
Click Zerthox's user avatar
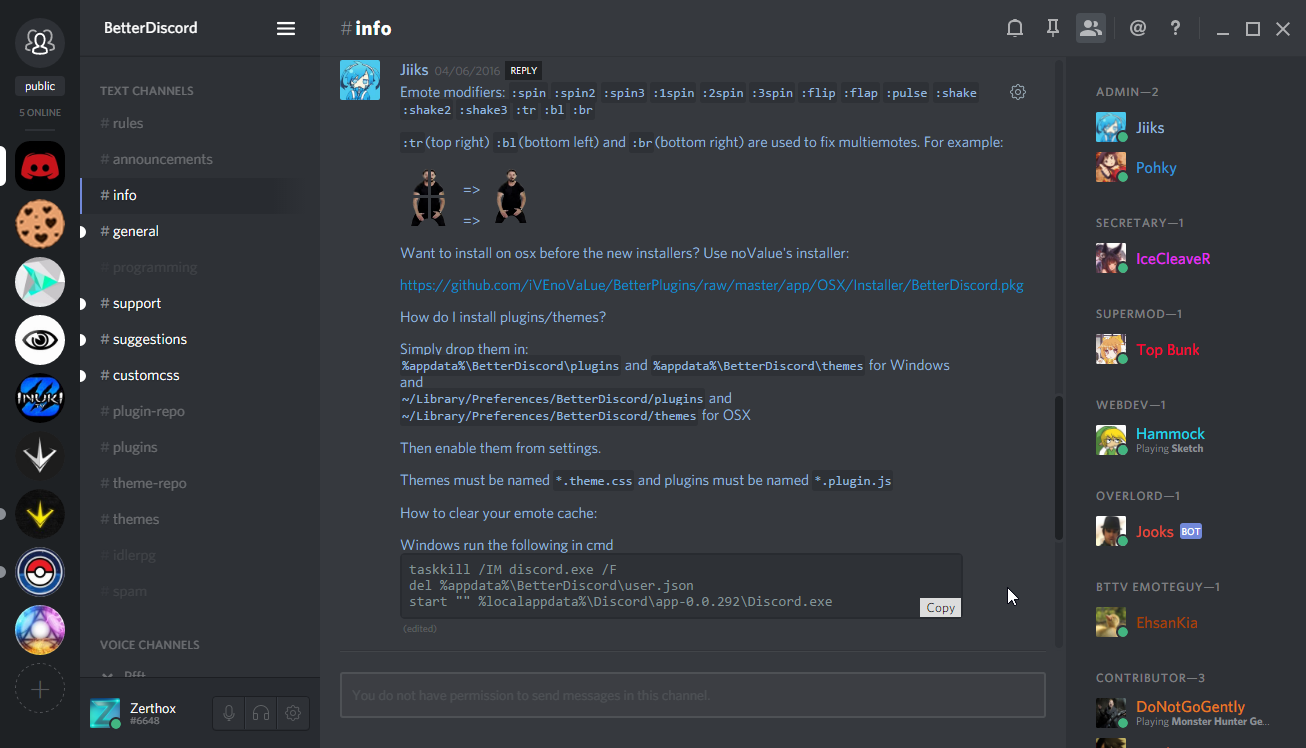[x=105, y=713]
